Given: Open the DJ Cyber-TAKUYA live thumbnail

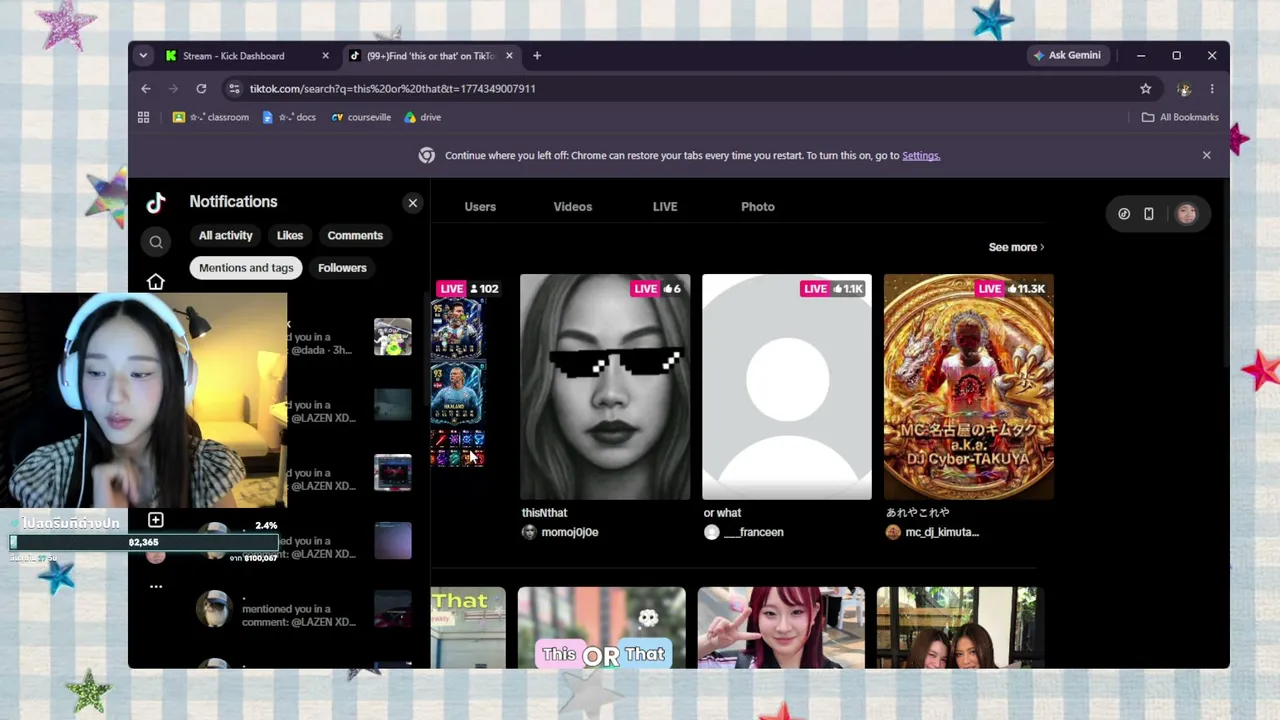Looking at the screenshot, I should click(x=969, y=387).
